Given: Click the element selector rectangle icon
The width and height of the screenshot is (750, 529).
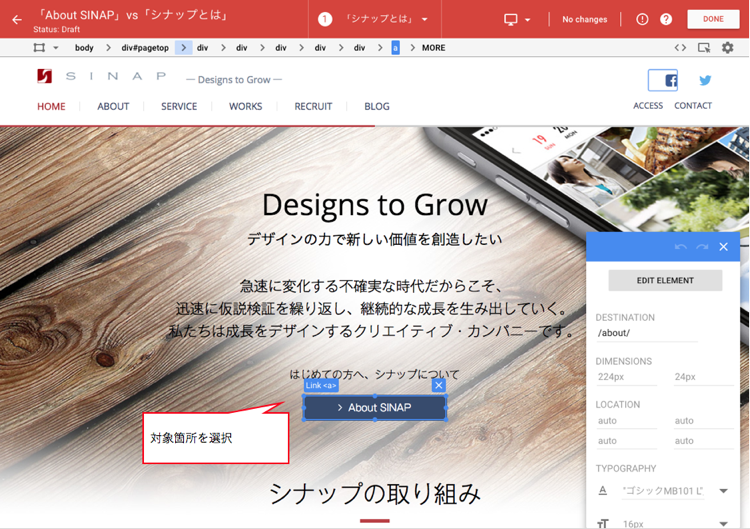Looking at the screenshot, I should click(39, 48).
